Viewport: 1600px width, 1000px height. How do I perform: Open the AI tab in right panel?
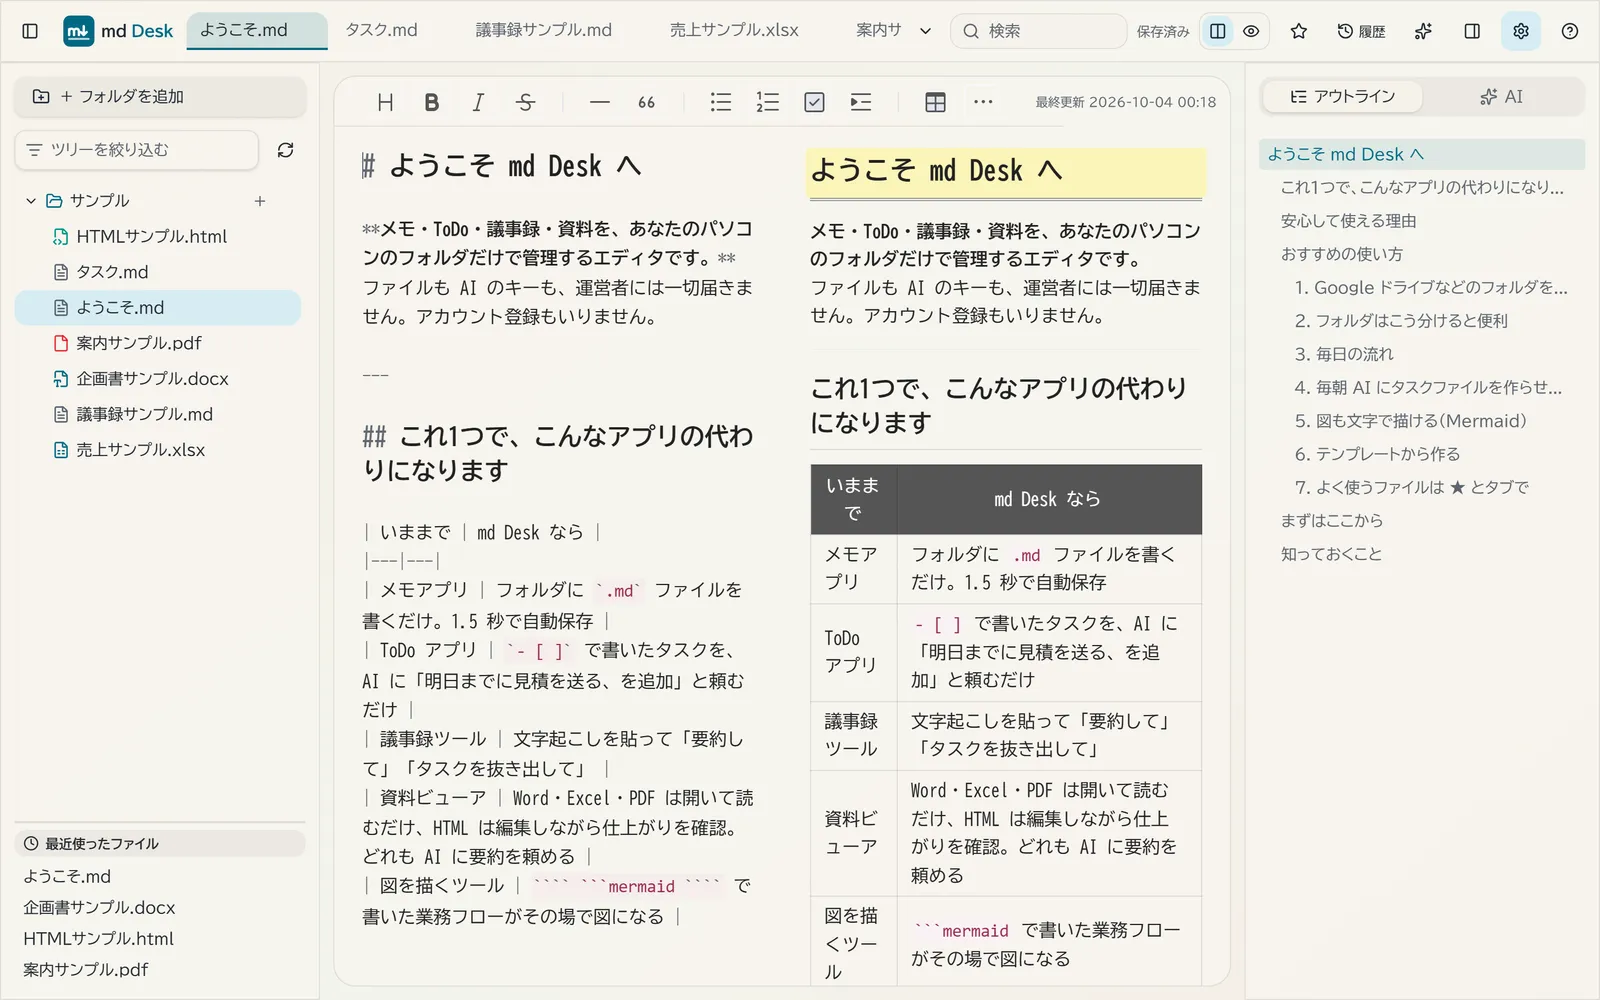pos(1502,96)
